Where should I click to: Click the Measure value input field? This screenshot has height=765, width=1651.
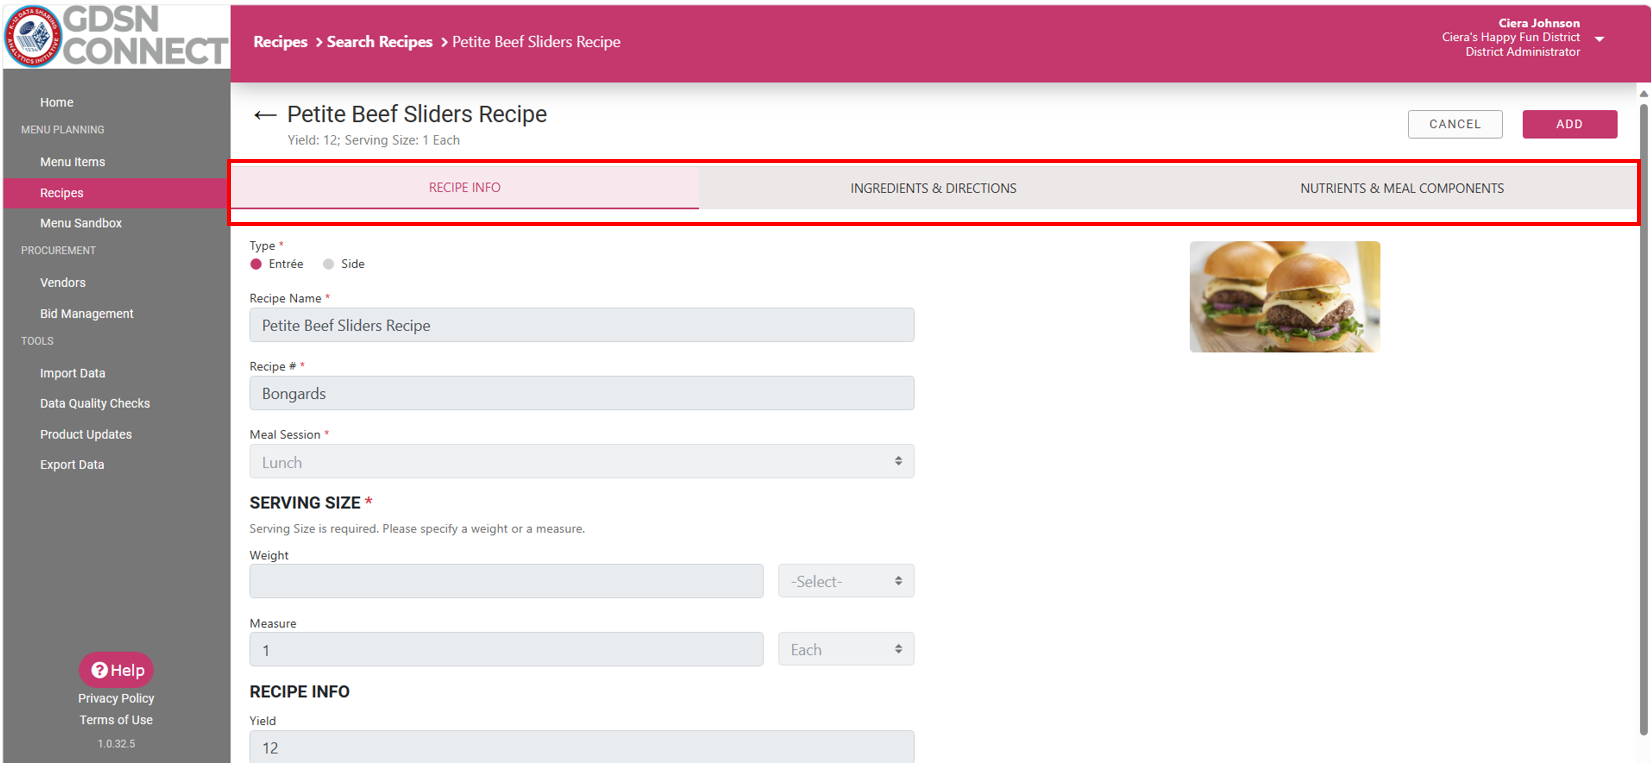pos(506,650)
